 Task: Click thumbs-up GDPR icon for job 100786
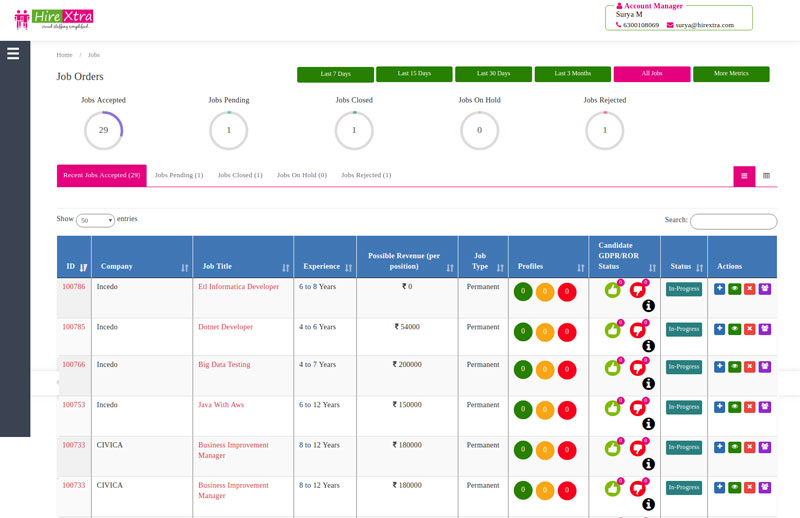pos(612,290)
